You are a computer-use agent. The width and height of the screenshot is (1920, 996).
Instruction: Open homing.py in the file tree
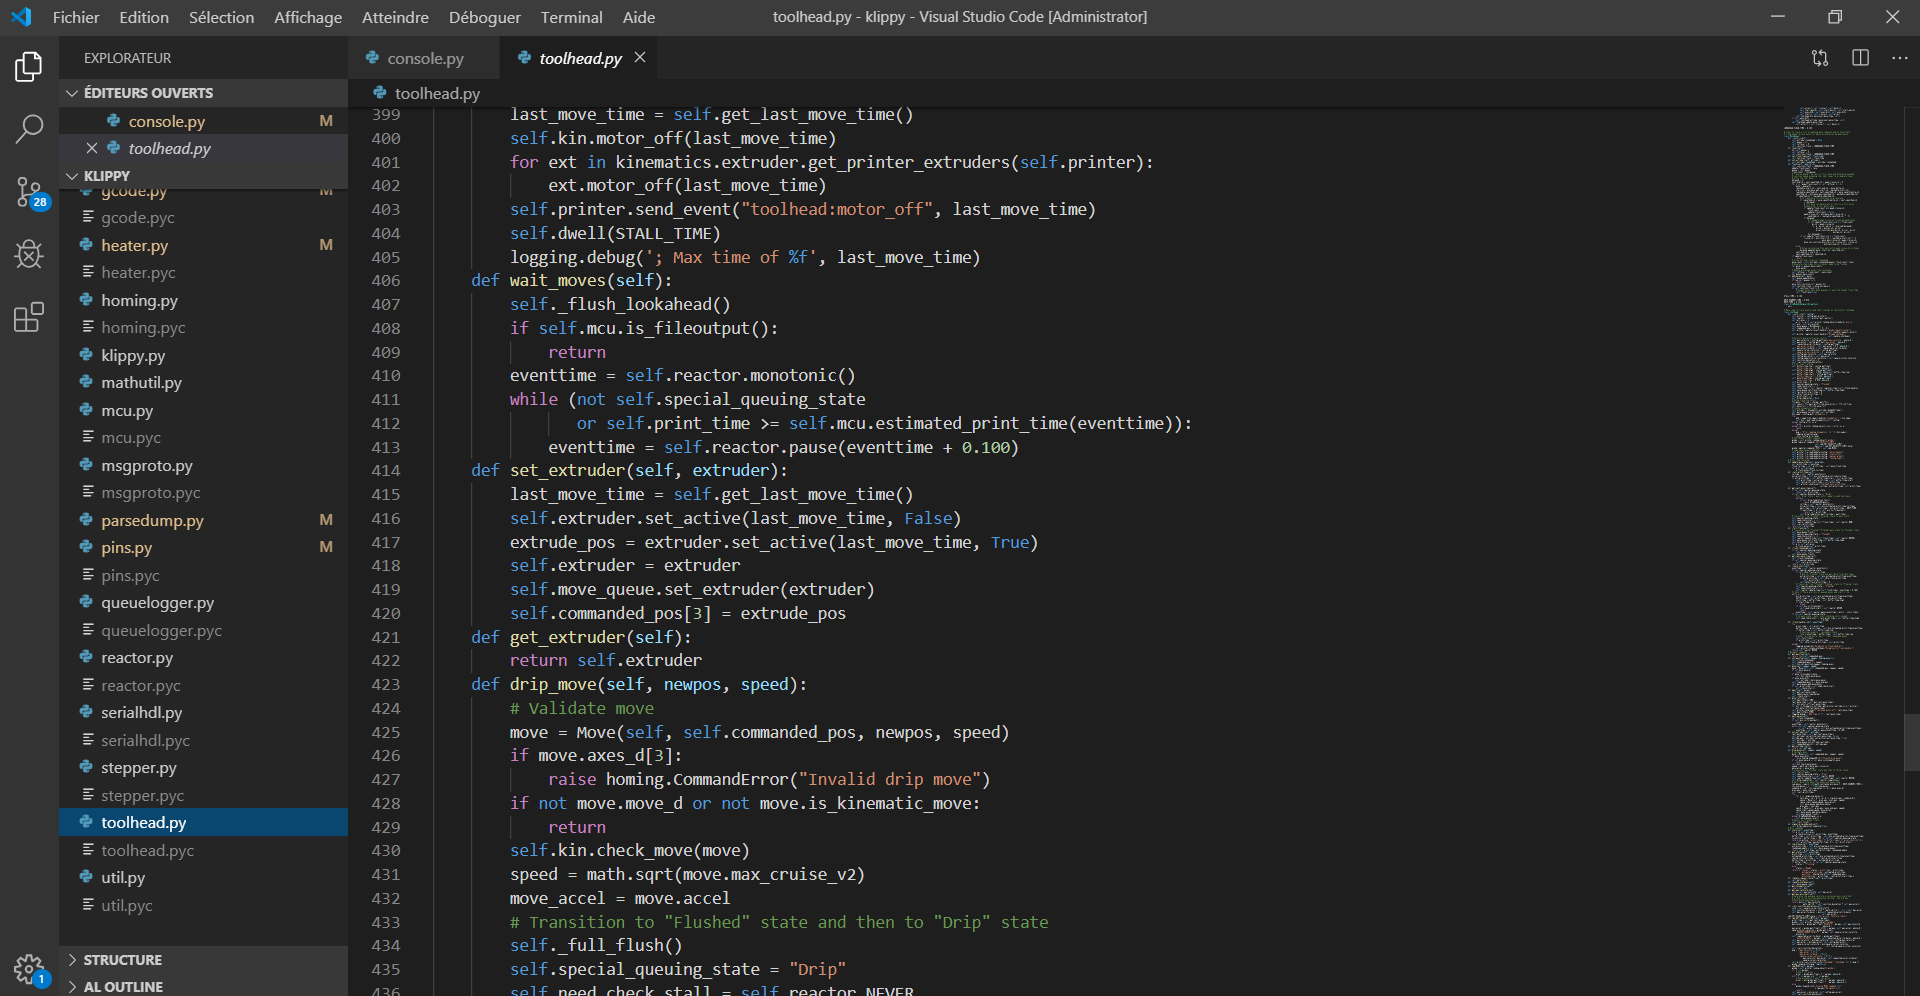click(x=204, y=300)
